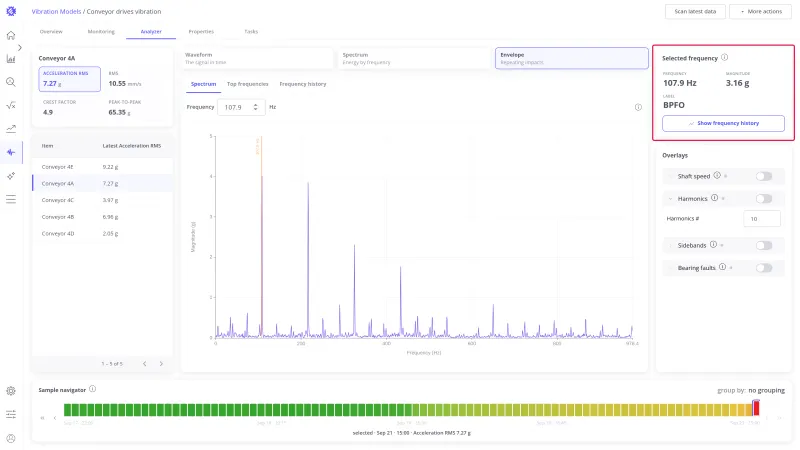800x450 pixels.
Task: Open the Home icon in the sidebar
Action: point(11,35)
